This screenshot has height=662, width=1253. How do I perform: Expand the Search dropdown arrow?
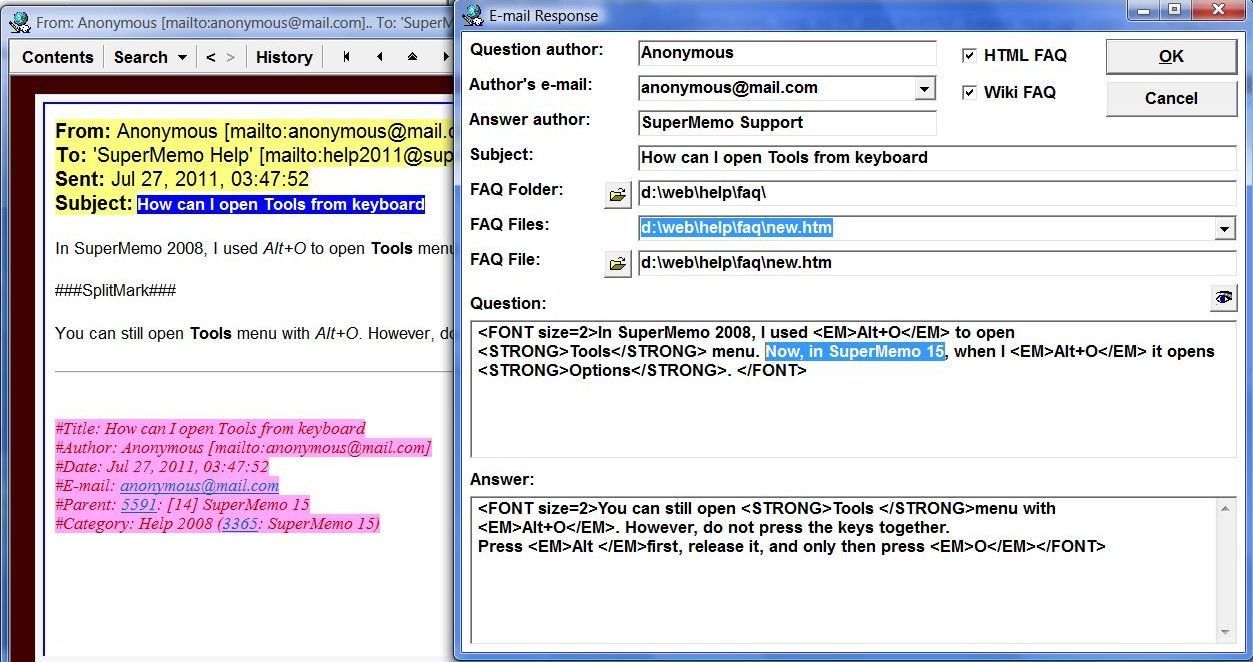[182, 57]
